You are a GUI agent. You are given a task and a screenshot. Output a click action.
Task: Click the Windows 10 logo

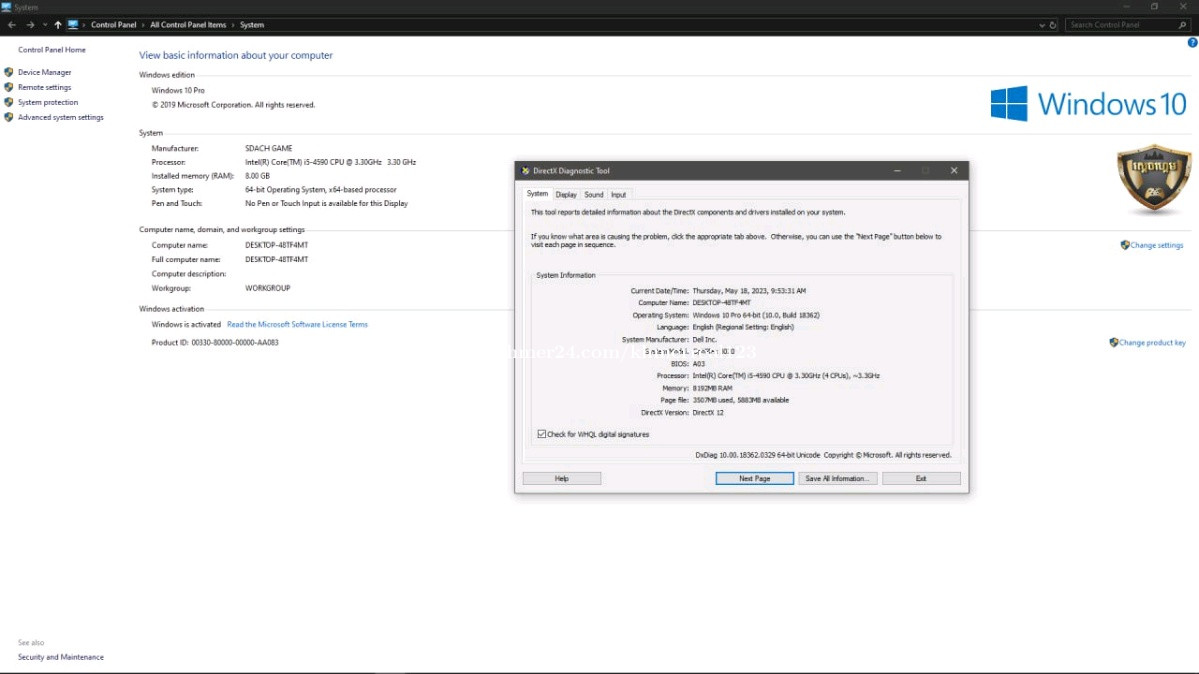click(1088, 103)
